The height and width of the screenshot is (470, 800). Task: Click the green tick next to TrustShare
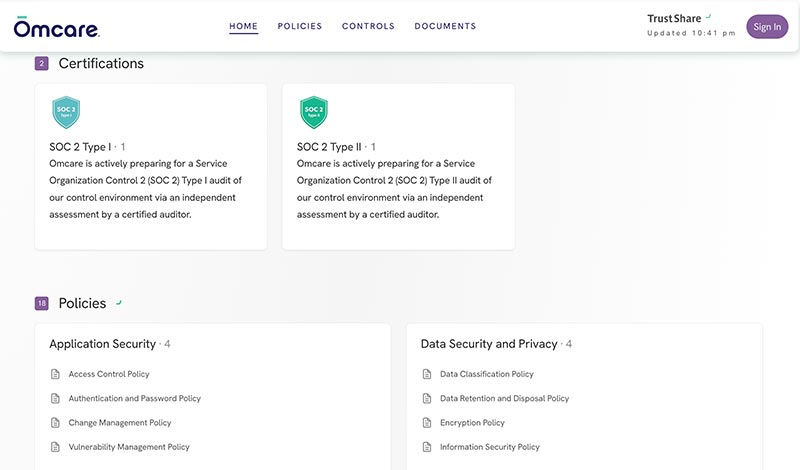[x=708, y=17]
